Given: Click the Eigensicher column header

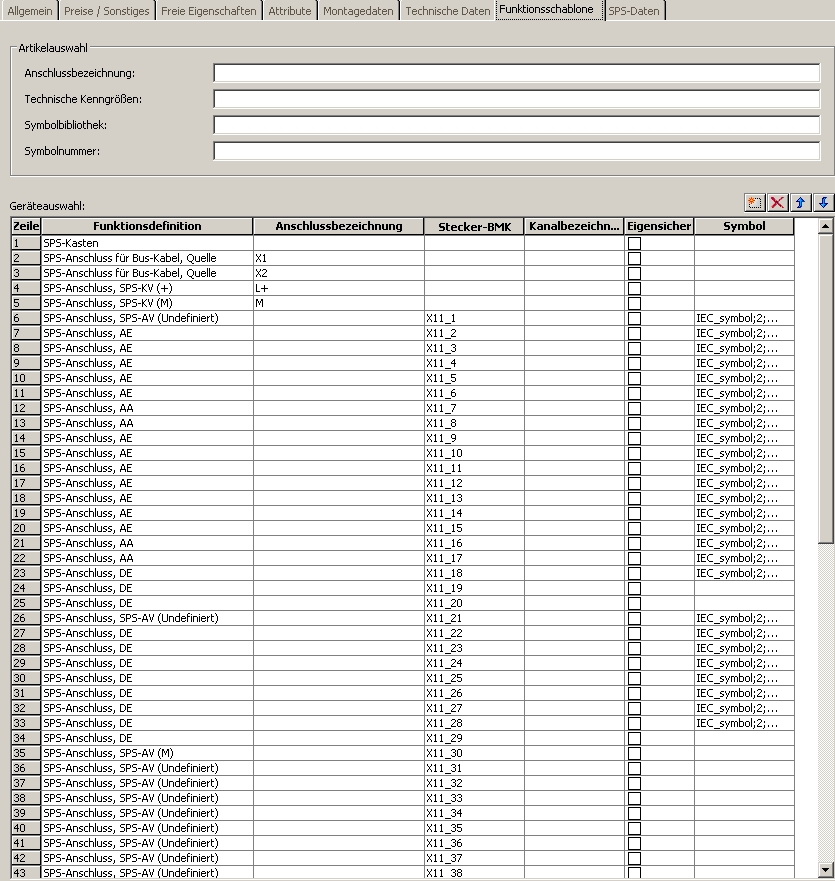Looking at the screenshot, I should click(659, 226).
